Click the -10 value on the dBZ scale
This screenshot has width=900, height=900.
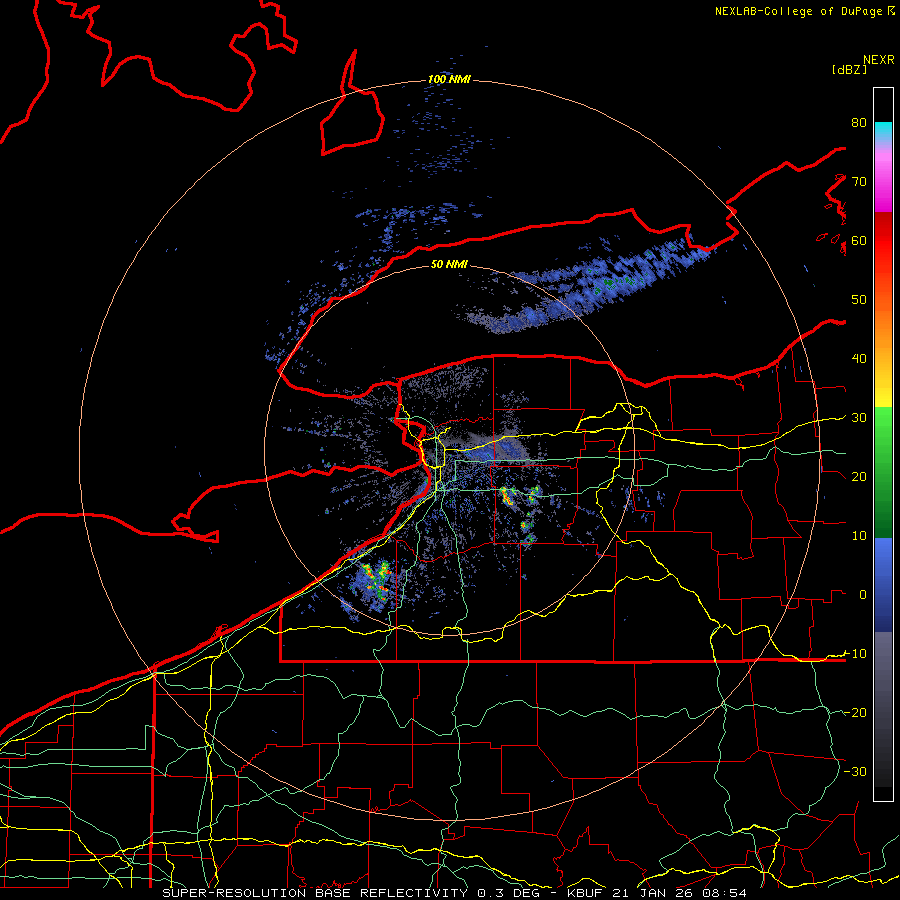(855, 653)
